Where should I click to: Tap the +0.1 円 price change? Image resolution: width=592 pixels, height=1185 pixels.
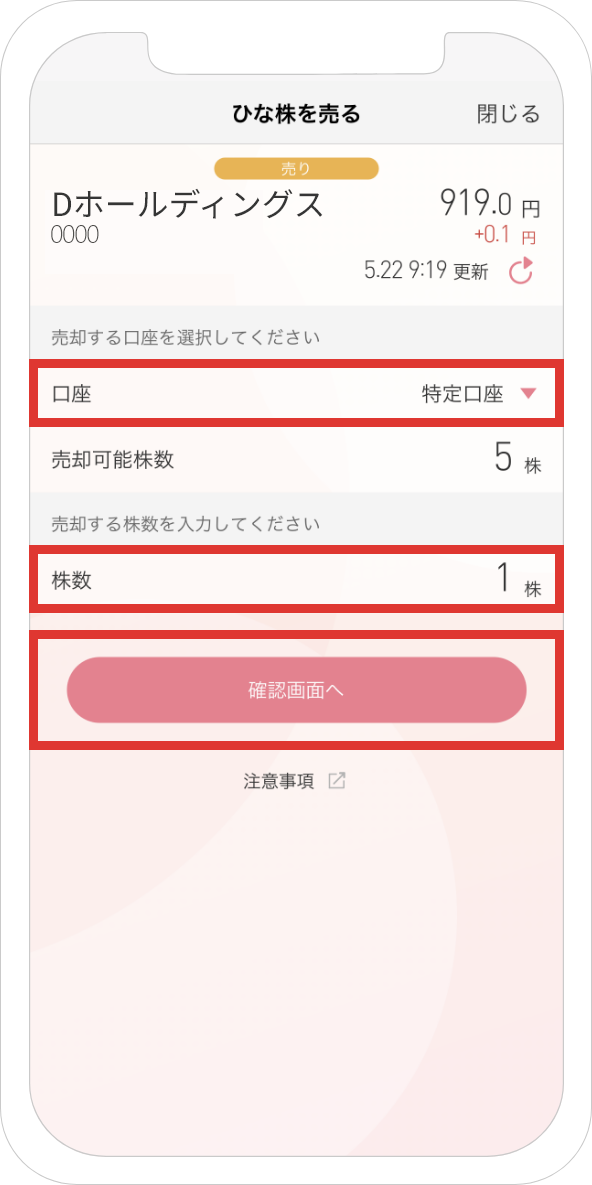pyautogui.click(x=505, y=236)
